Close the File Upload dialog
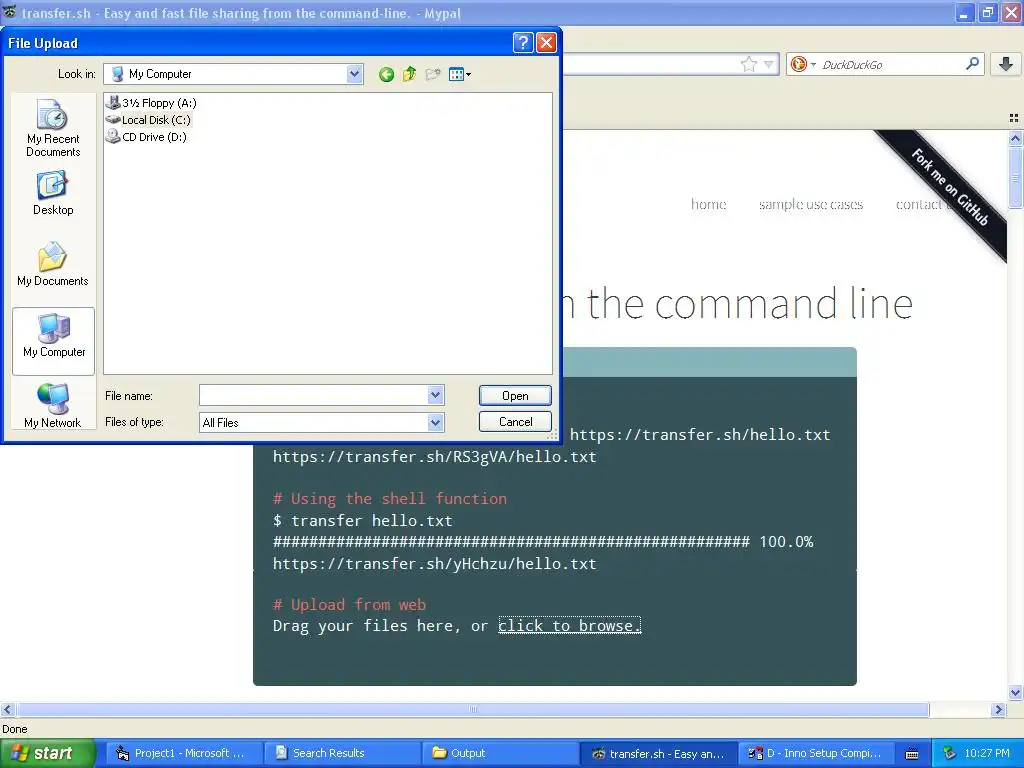Image resolution: width=1024 pixels, height=768 pixels. pyautogui.click(x=546, y=43)
